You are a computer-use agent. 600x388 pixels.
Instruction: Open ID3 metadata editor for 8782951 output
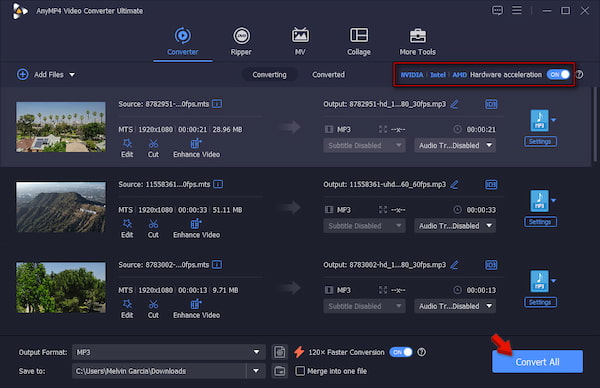pos(491,104)
